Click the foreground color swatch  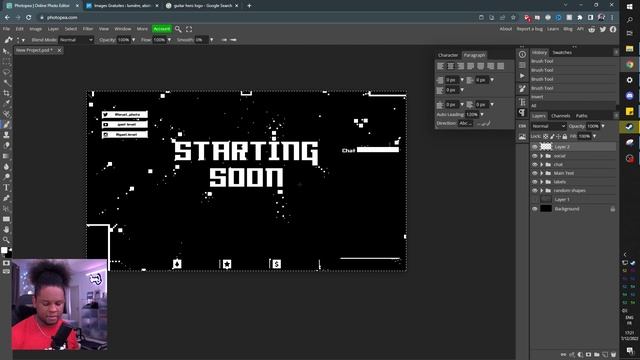coord(4,250)
